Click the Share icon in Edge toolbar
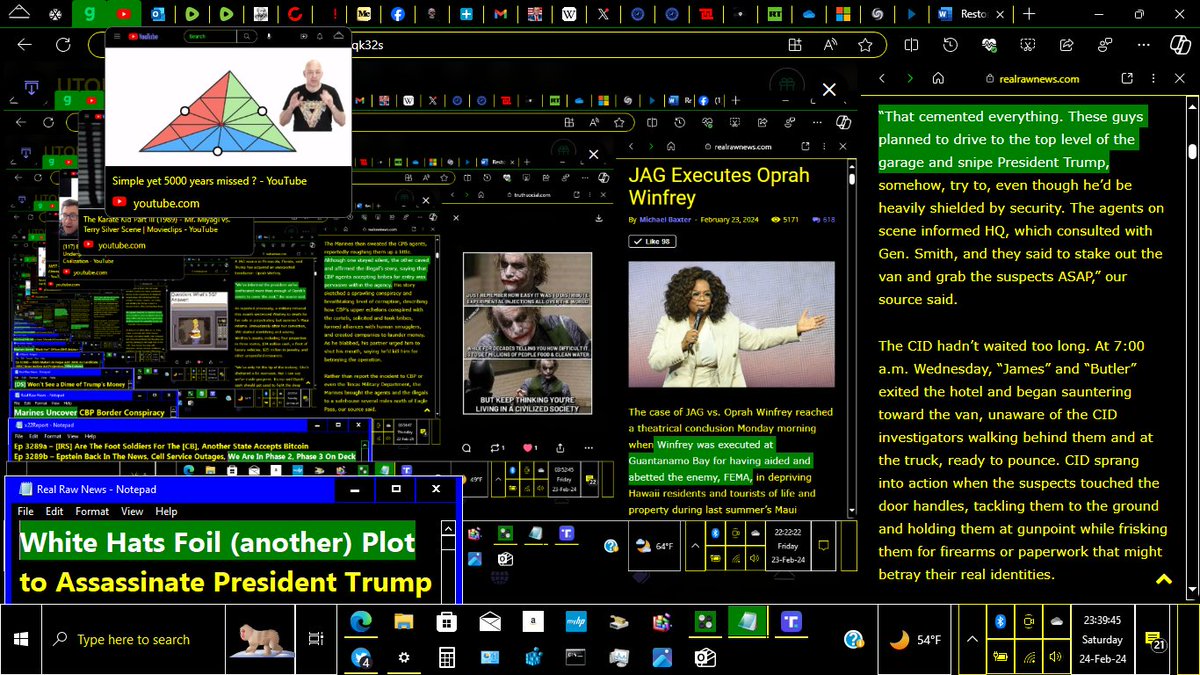The image size is (1200, 675). pyautogui.click(x=1067, y=45)
